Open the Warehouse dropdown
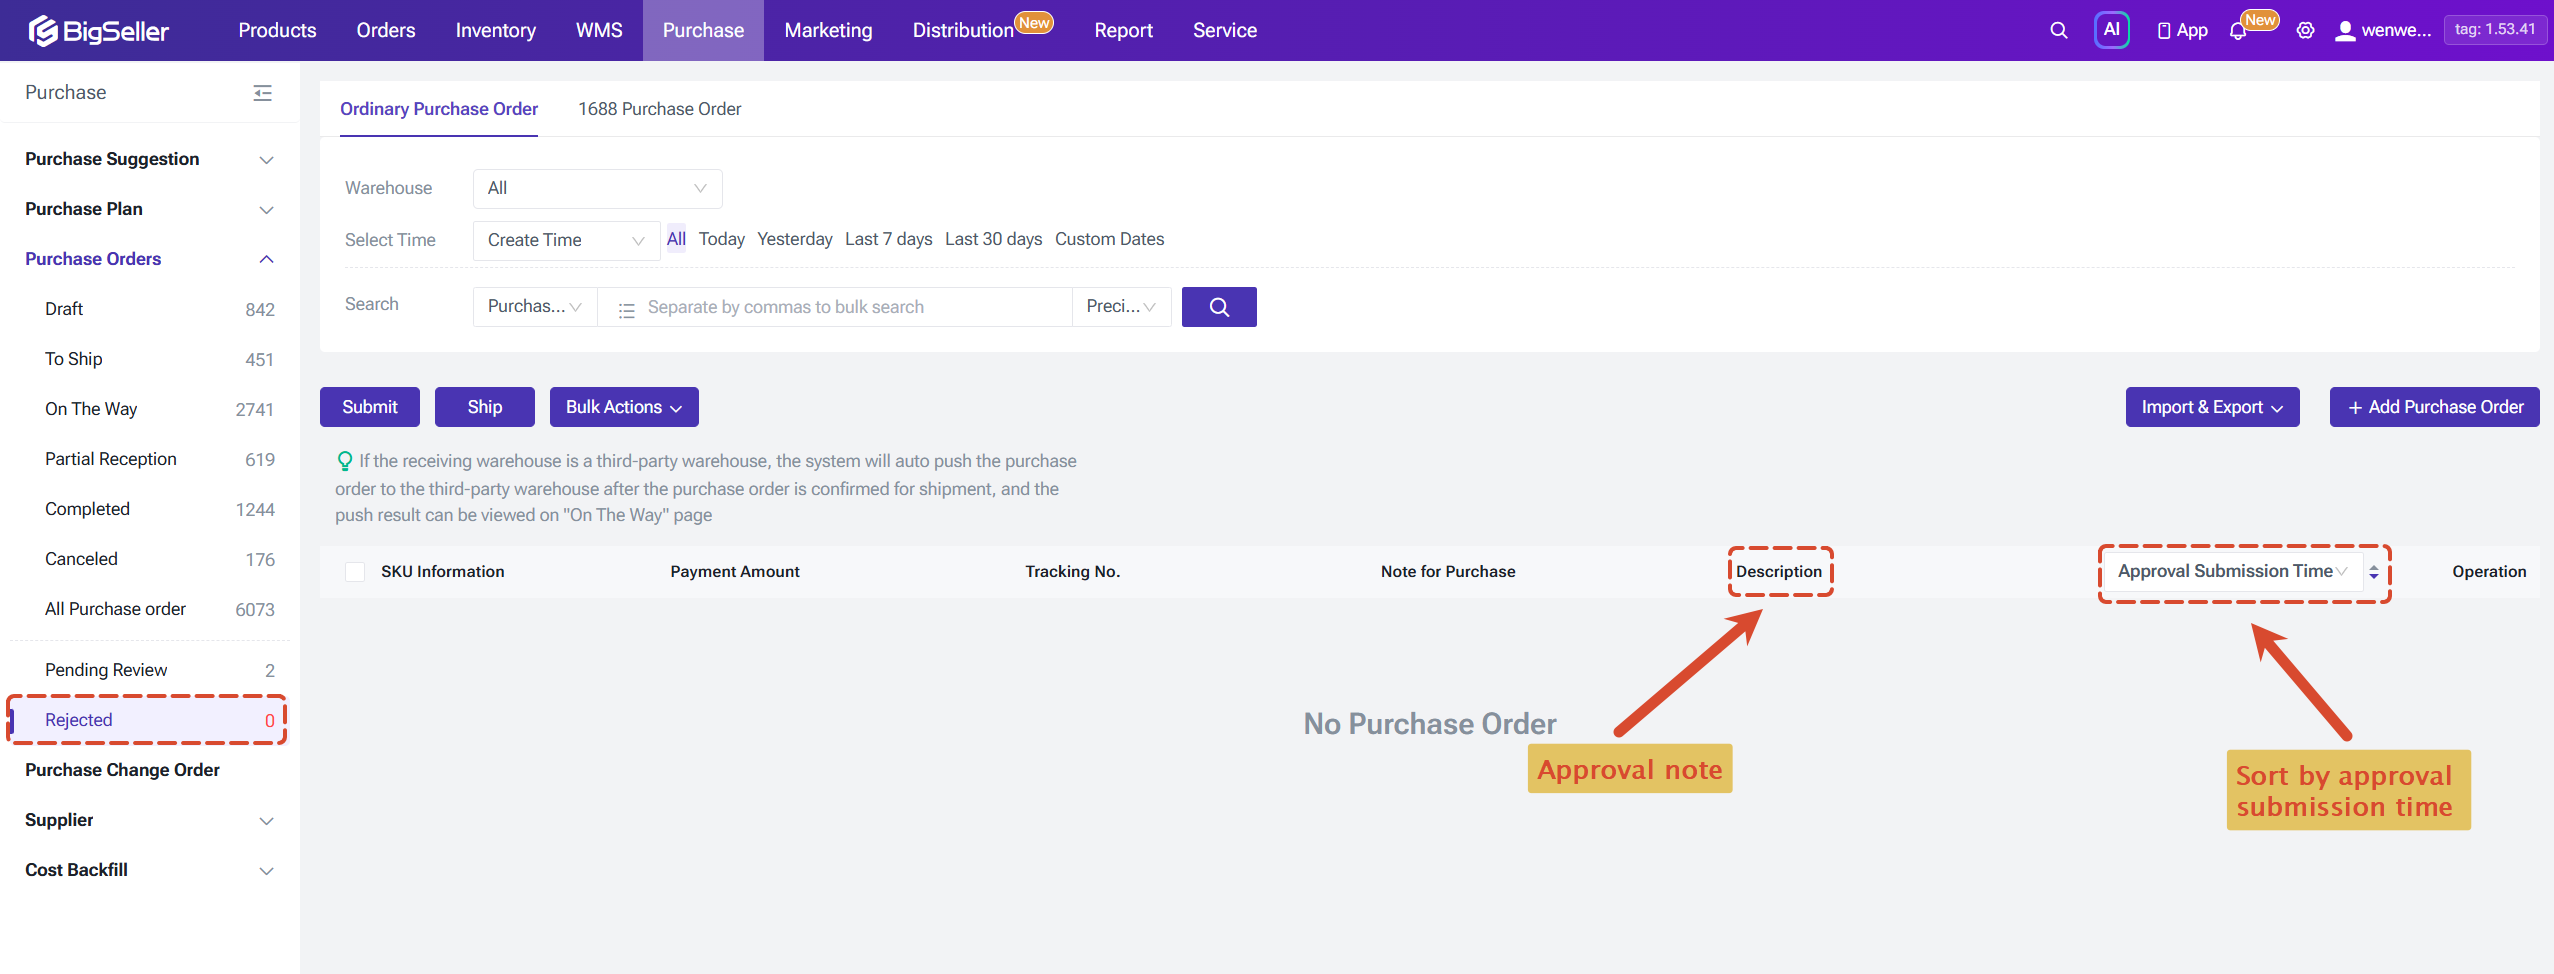Screen dimensions: 2554x974 pos(597,188)
